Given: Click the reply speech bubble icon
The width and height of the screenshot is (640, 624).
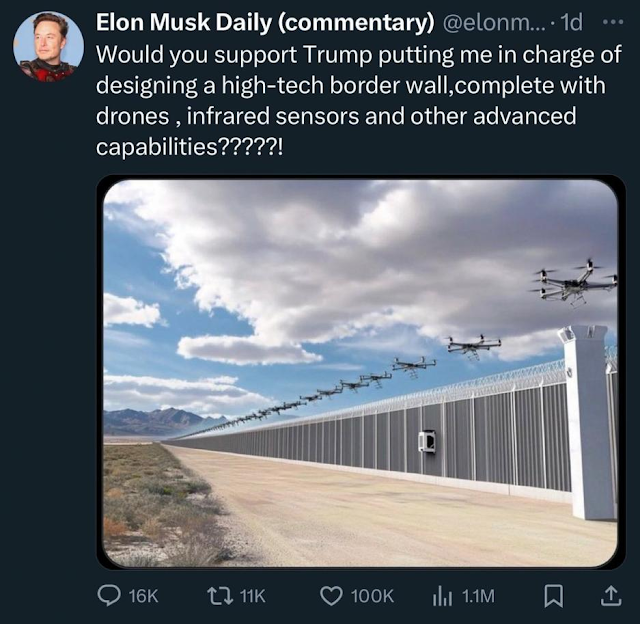Looking at the screenshot, I should click(x=109, y=596).
